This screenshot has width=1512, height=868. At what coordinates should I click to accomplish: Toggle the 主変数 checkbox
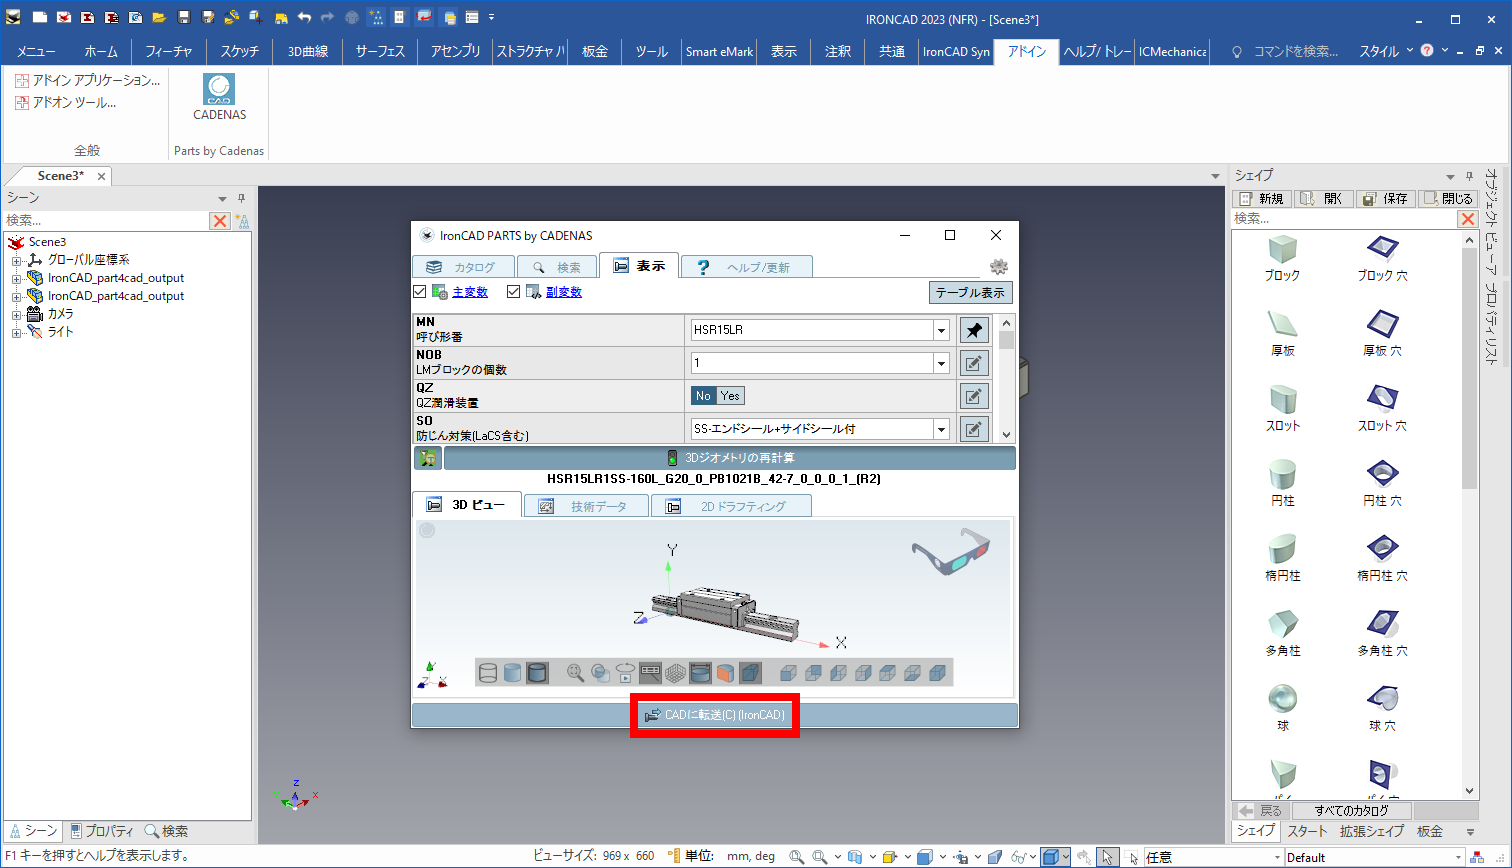(420, 292)
